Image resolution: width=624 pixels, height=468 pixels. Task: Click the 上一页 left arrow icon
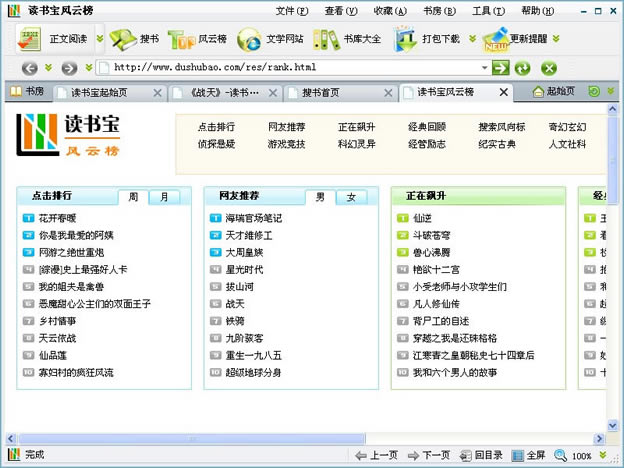tap(361, 455)
